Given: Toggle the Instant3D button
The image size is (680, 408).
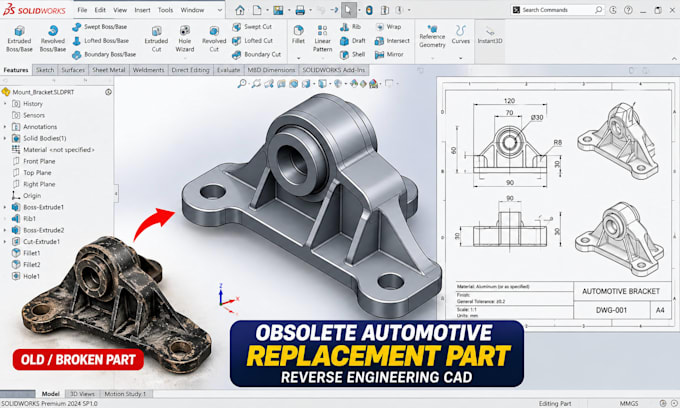Looking at the screenshot, I should click(490, 35).
